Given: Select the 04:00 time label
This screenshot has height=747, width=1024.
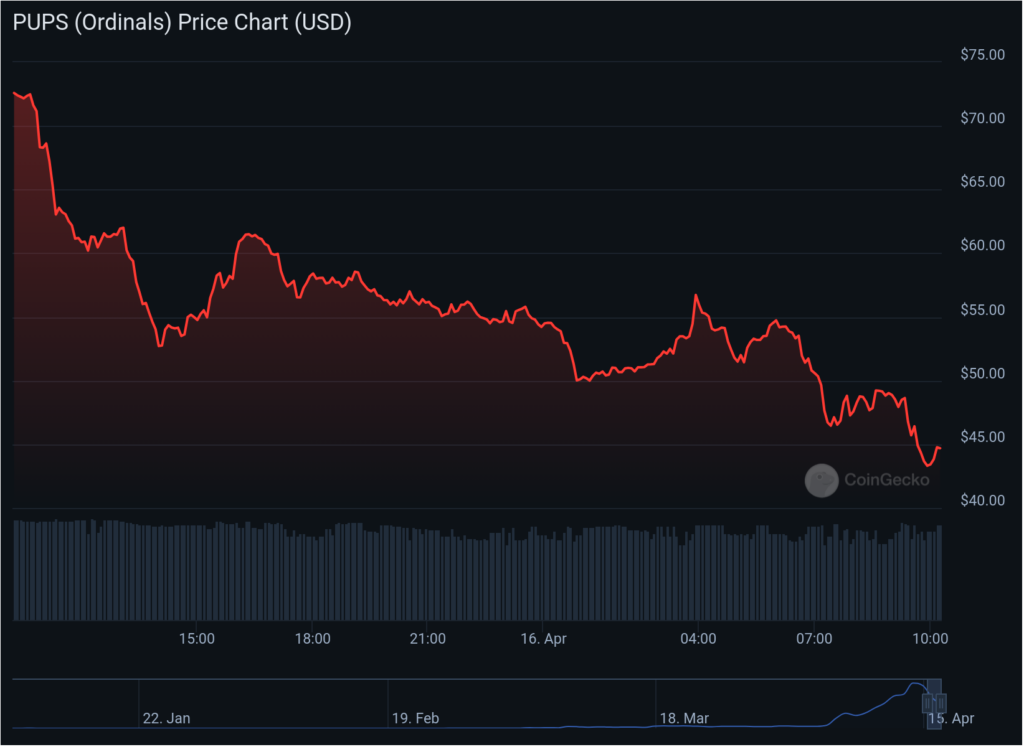Looking at the screenshot, I should [x=697, y=638].
